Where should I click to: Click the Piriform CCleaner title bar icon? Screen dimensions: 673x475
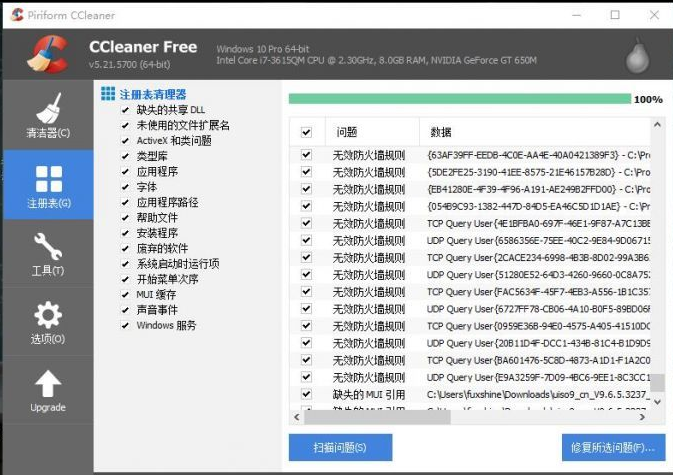(x=17, y=15)
